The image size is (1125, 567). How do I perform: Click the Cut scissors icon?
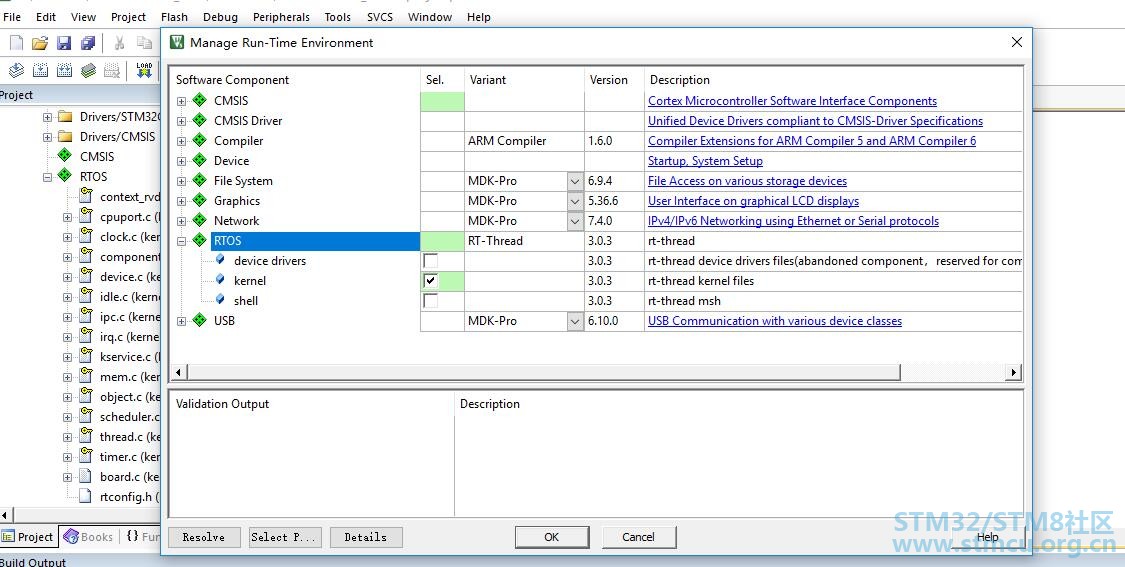tap(120, 43)
